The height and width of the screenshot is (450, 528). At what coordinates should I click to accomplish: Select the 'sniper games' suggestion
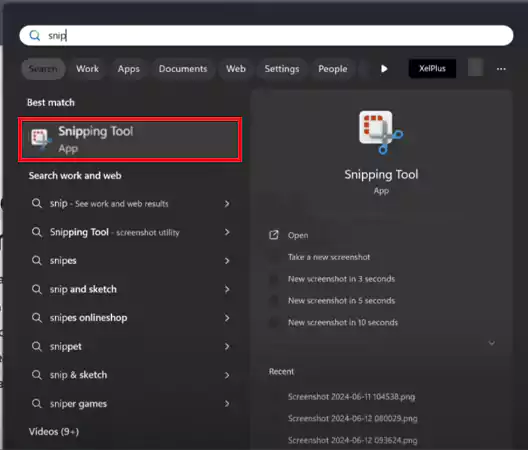(x=130, y=404)
